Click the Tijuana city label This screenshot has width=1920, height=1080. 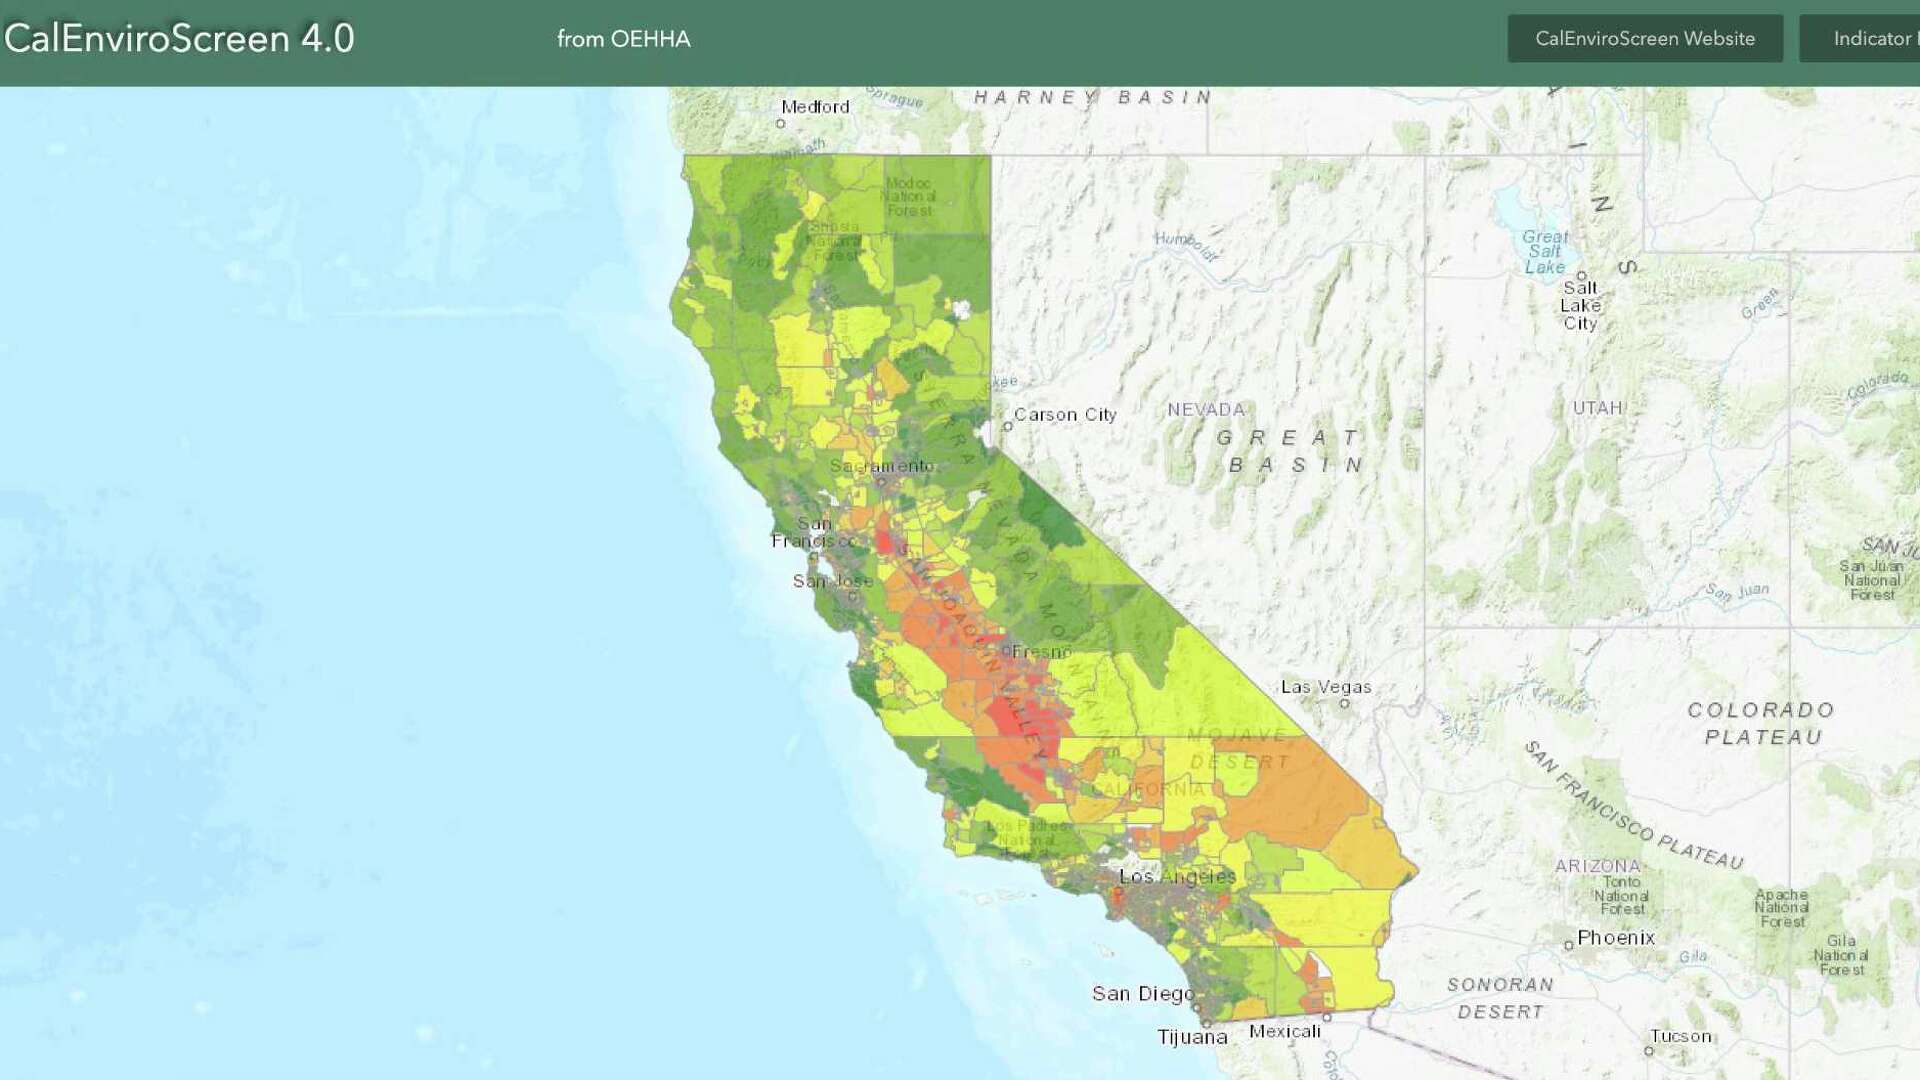(x=1192, y=1037)
